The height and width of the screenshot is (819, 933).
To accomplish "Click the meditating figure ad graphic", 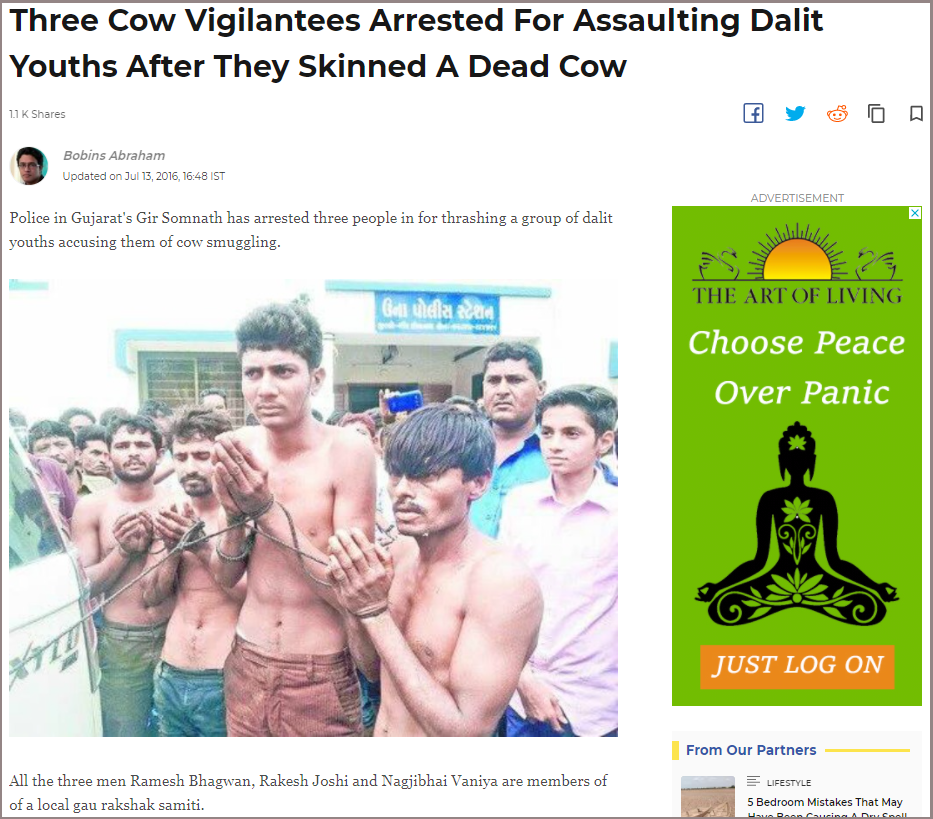I will click(x=797, y=524).
